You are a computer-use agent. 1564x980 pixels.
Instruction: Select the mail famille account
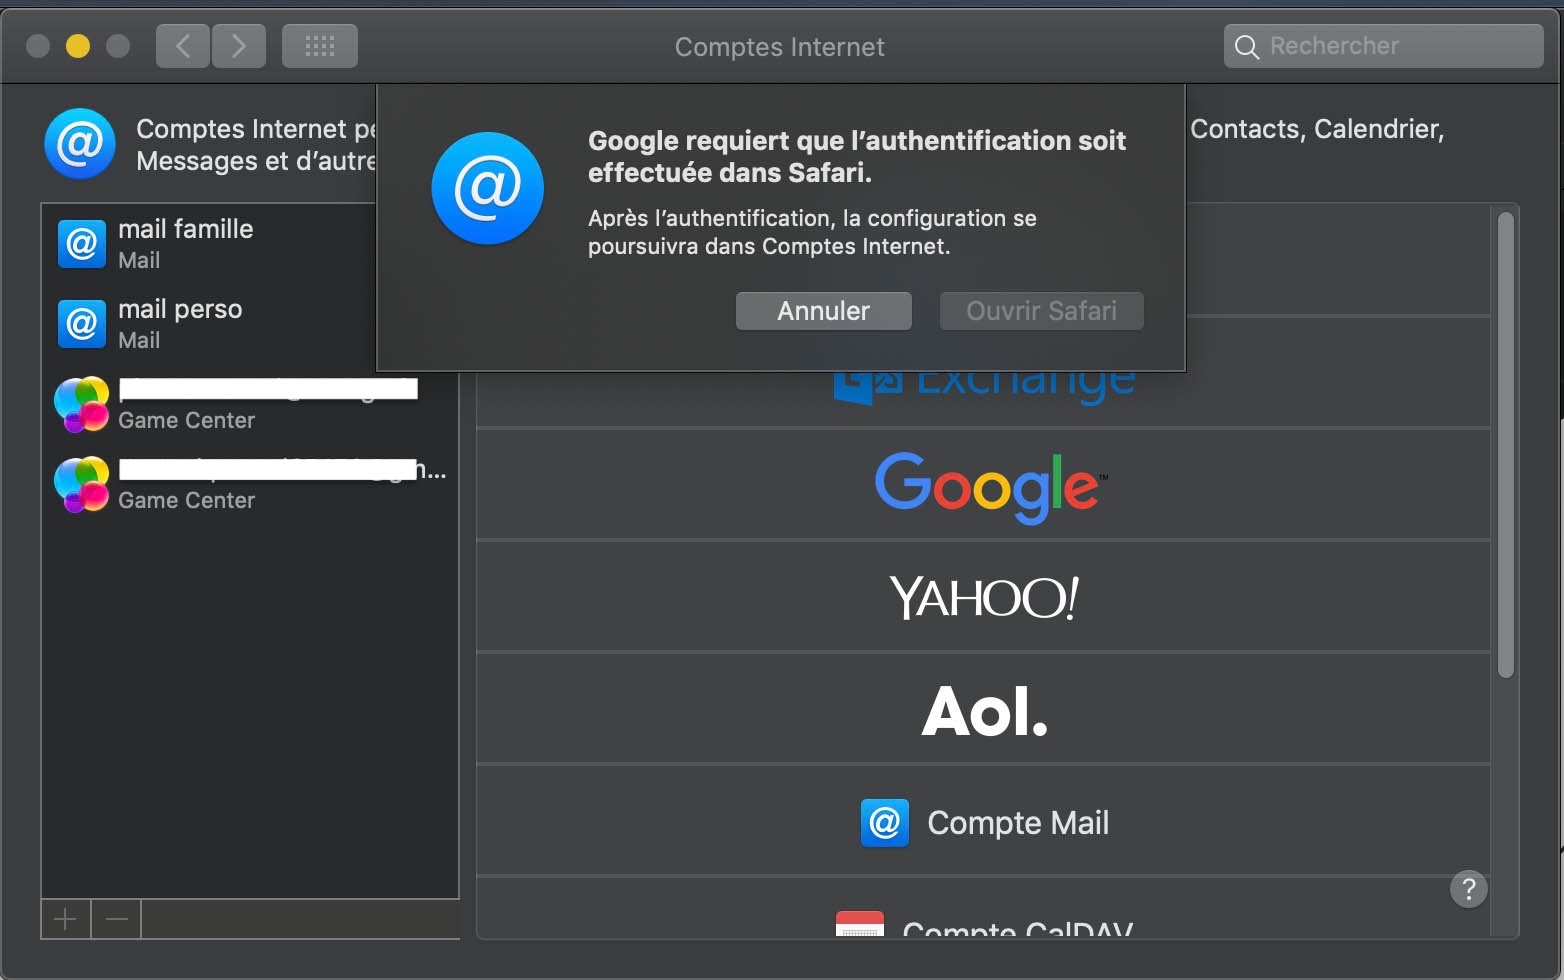pyautogui.click(x=185, y=243)
